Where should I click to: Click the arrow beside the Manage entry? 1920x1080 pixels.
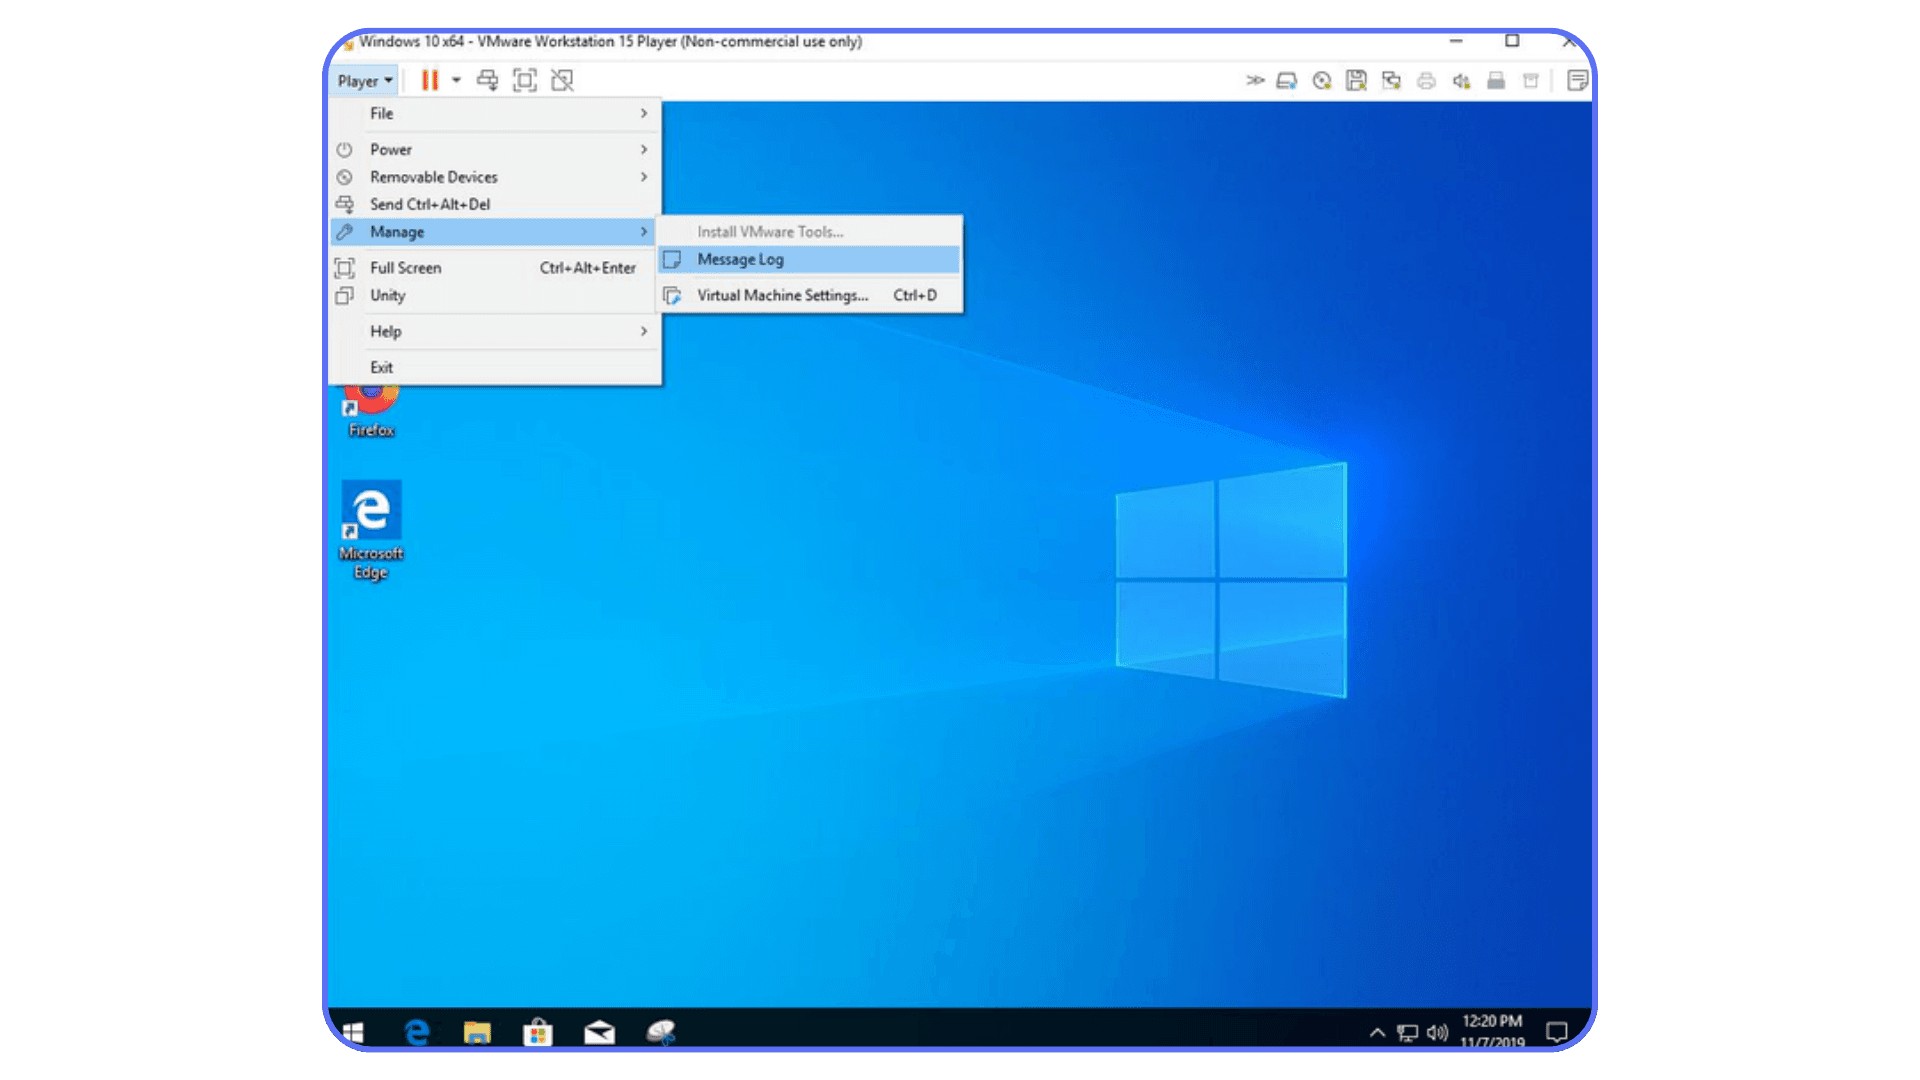pyautogui.click(x=644, y=232)
